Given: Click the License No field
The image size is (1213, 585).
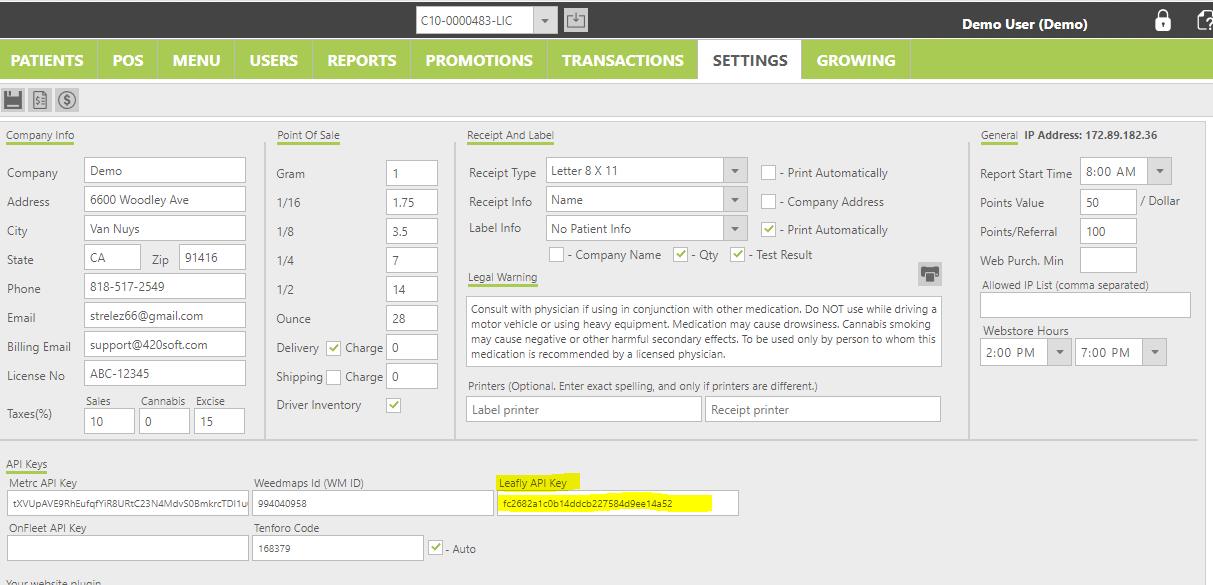Looking at the screenshot, I should tap(165, 373).
